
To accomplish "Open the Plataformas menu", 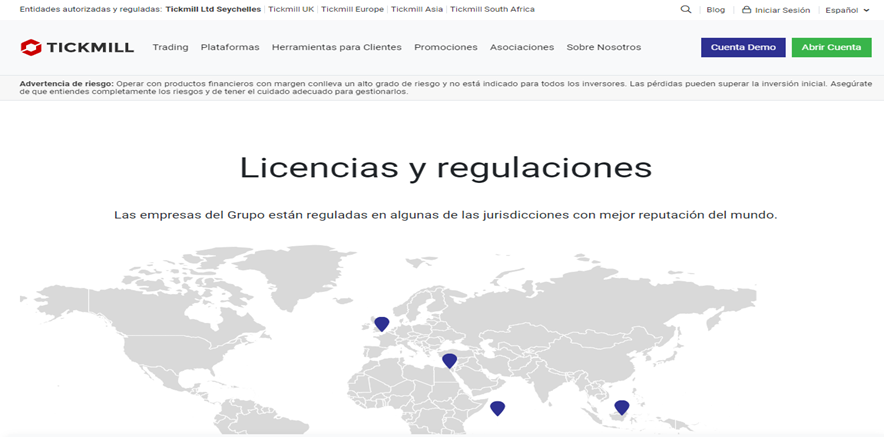I will [230, 47].
